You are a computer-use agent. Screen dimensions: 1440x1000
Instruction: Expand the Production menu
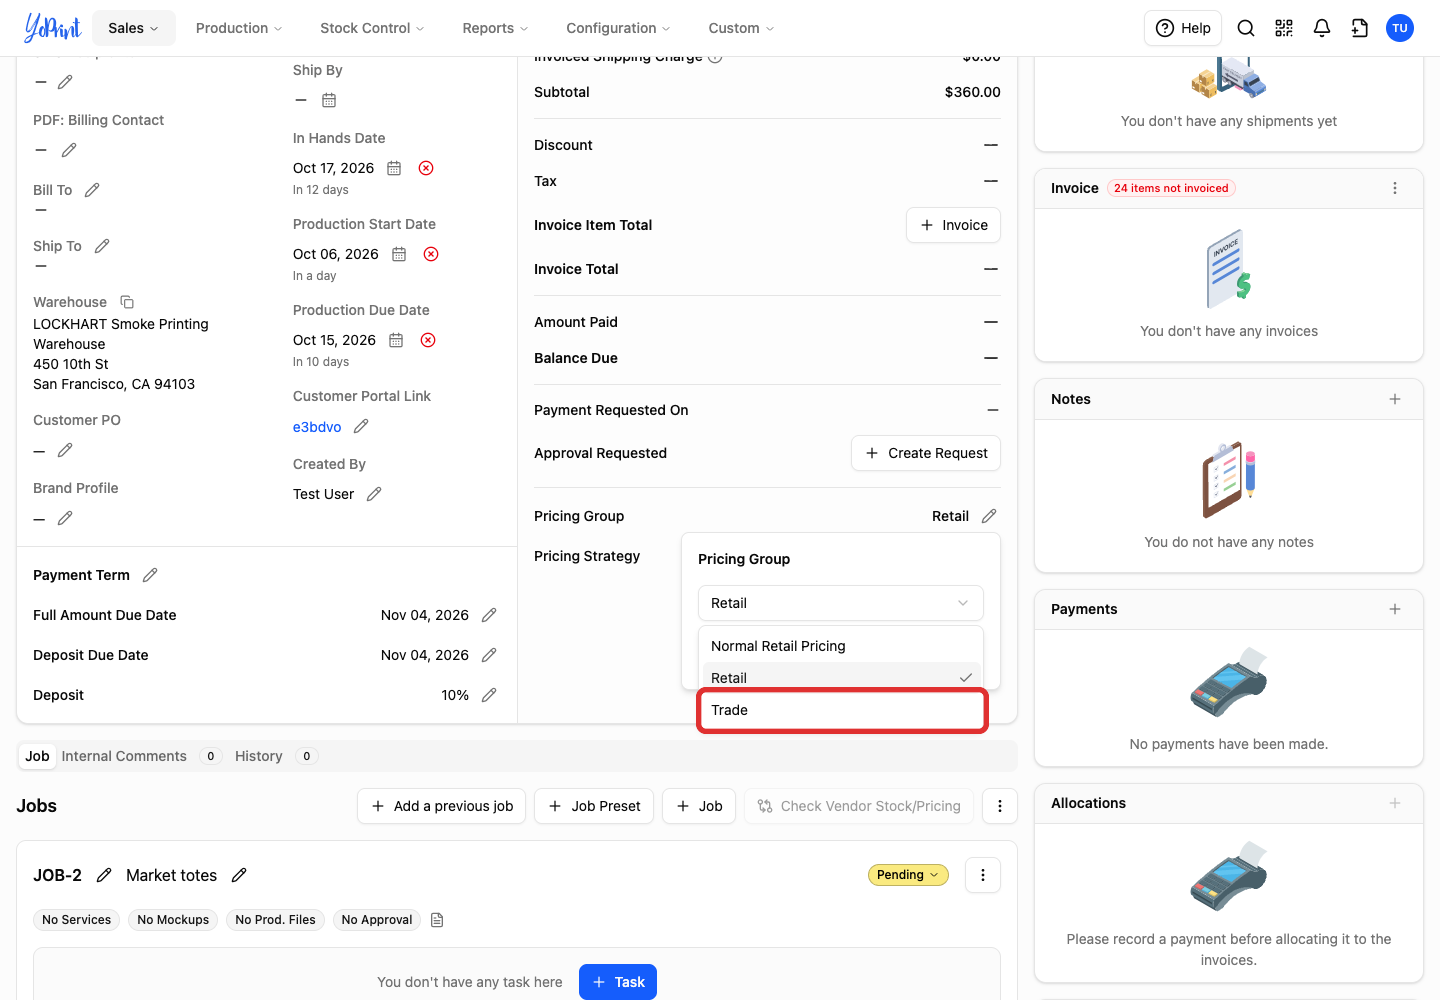pos(239,28)
